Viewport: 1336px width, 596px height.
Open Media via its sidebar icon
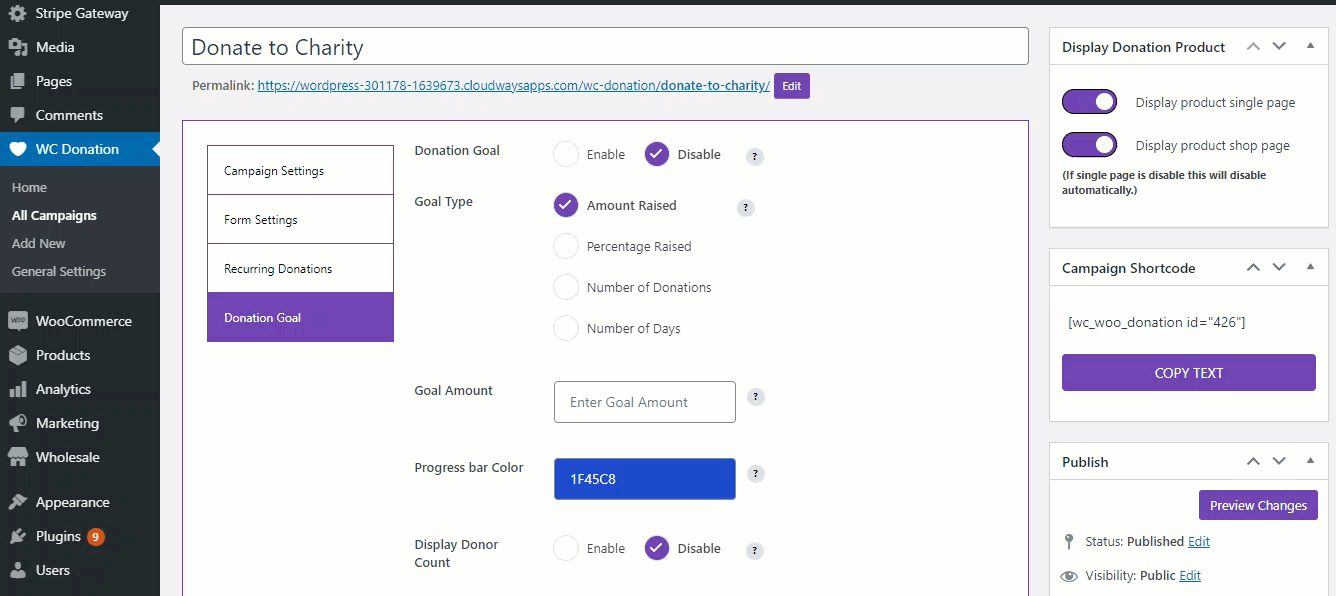(x=17, y=47)
